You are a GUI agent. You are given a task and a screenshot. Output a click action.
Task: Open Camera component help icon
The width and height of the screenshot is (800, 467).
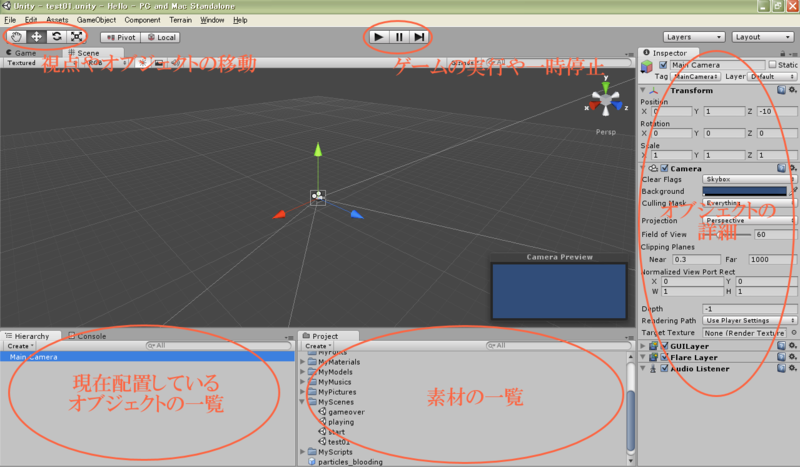[x=781, y=168]
